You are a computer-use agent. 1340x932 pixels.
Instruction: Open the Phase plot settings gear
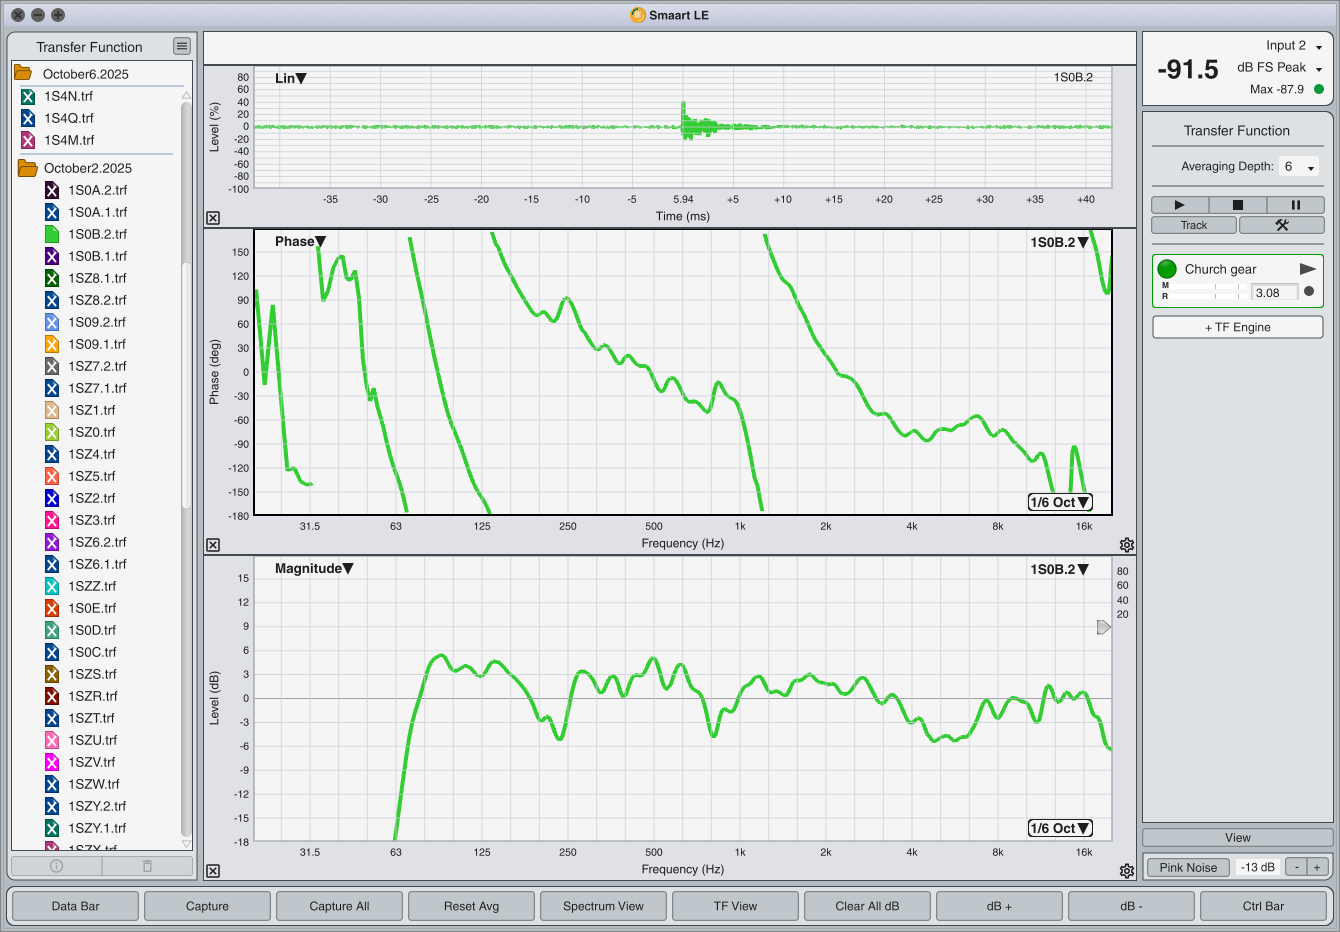1127,545
